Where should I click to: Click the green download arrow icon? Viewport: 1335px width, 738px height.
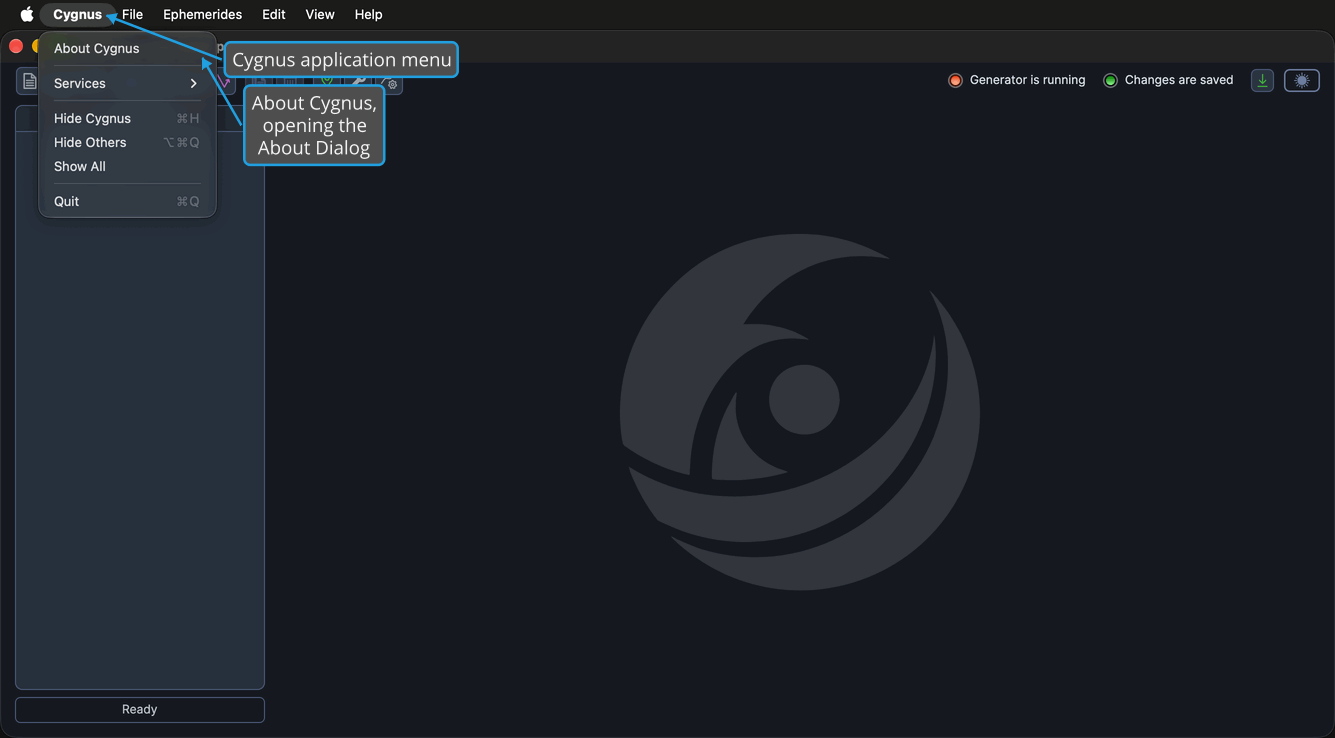1262,81
